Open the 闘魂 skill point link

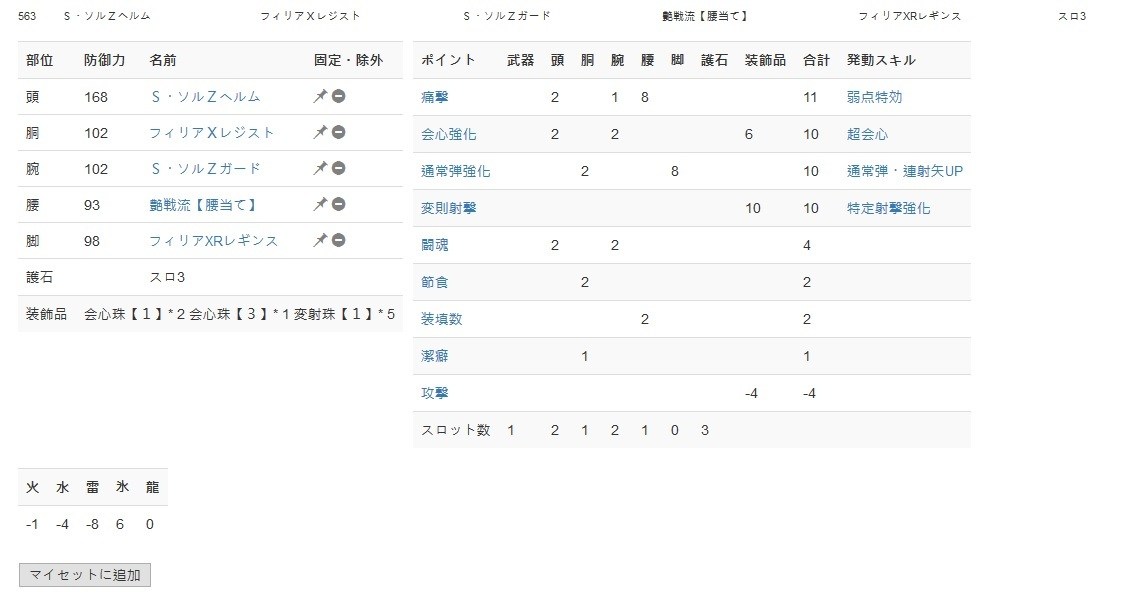(x=435, y=245)
